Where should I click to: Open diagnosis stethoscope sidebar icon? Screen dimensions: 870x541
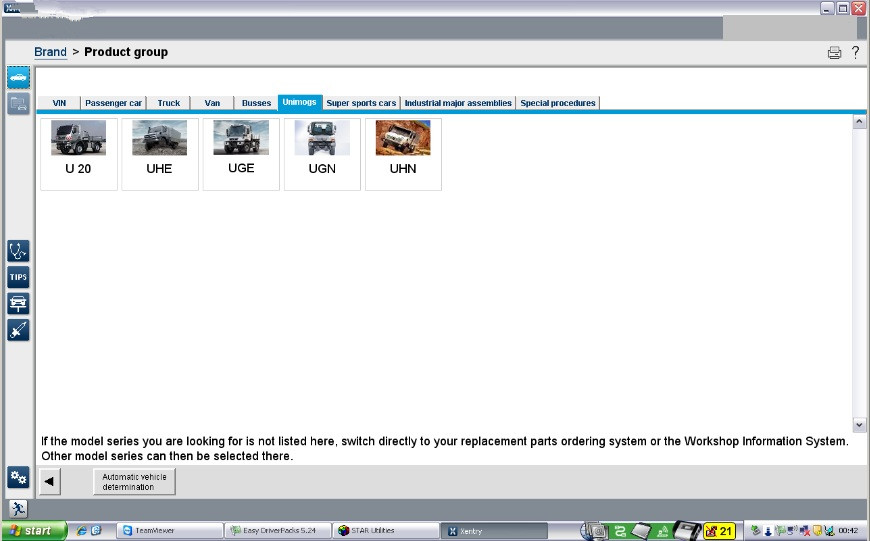(18, 251)
